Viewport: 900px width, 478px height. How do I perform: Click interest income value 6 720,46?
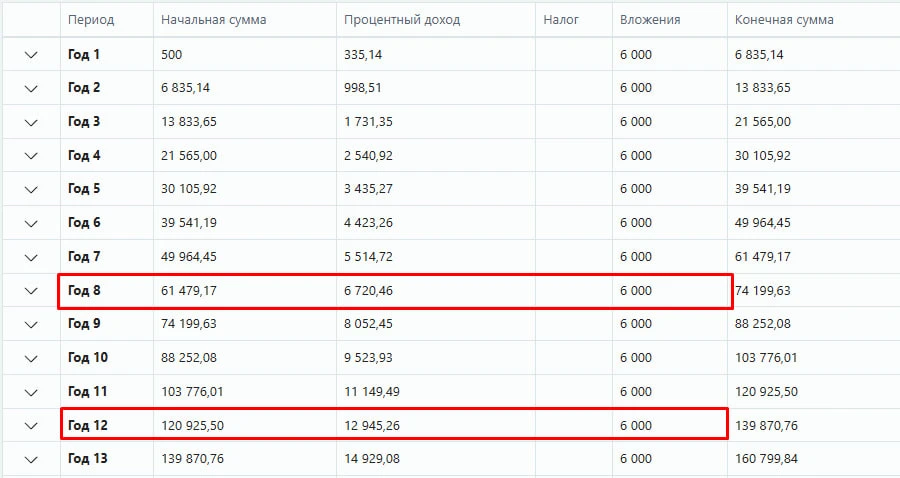click(368, 290)
